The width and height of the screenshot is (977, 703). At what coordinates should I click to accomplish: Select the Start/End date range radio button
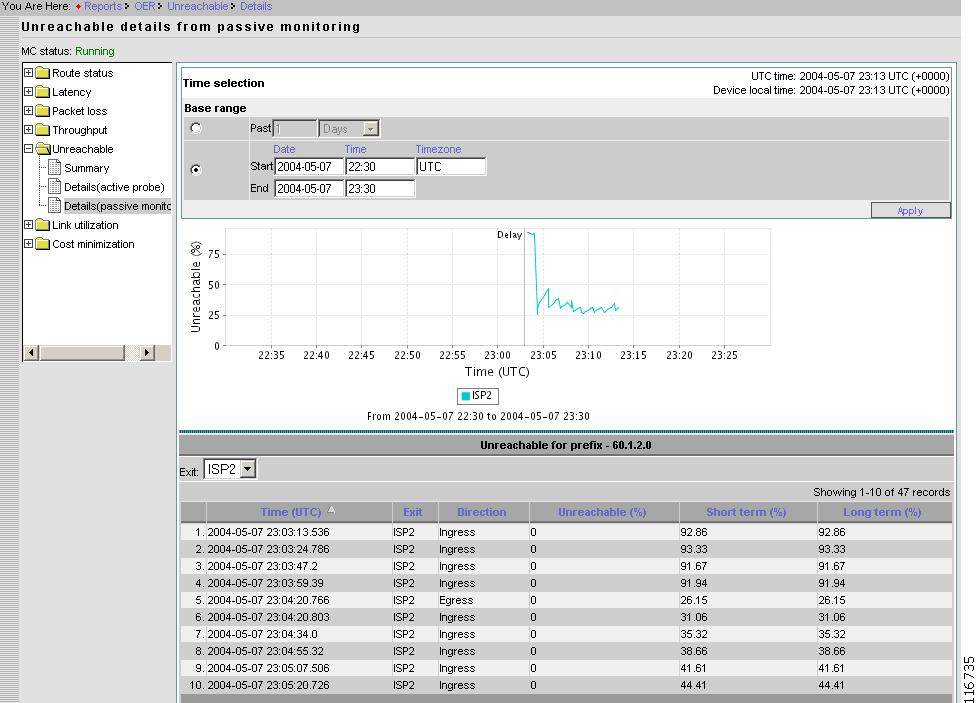[196, 169]
